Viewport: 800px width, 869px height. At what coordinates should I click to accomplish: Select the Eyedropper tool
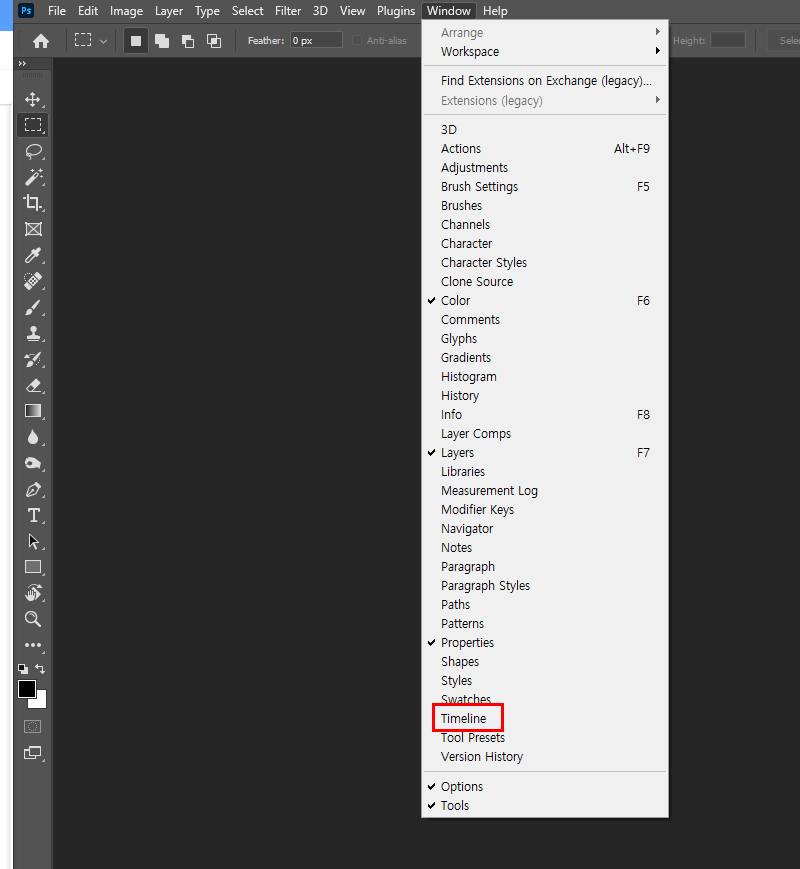(x=33, y=255)
